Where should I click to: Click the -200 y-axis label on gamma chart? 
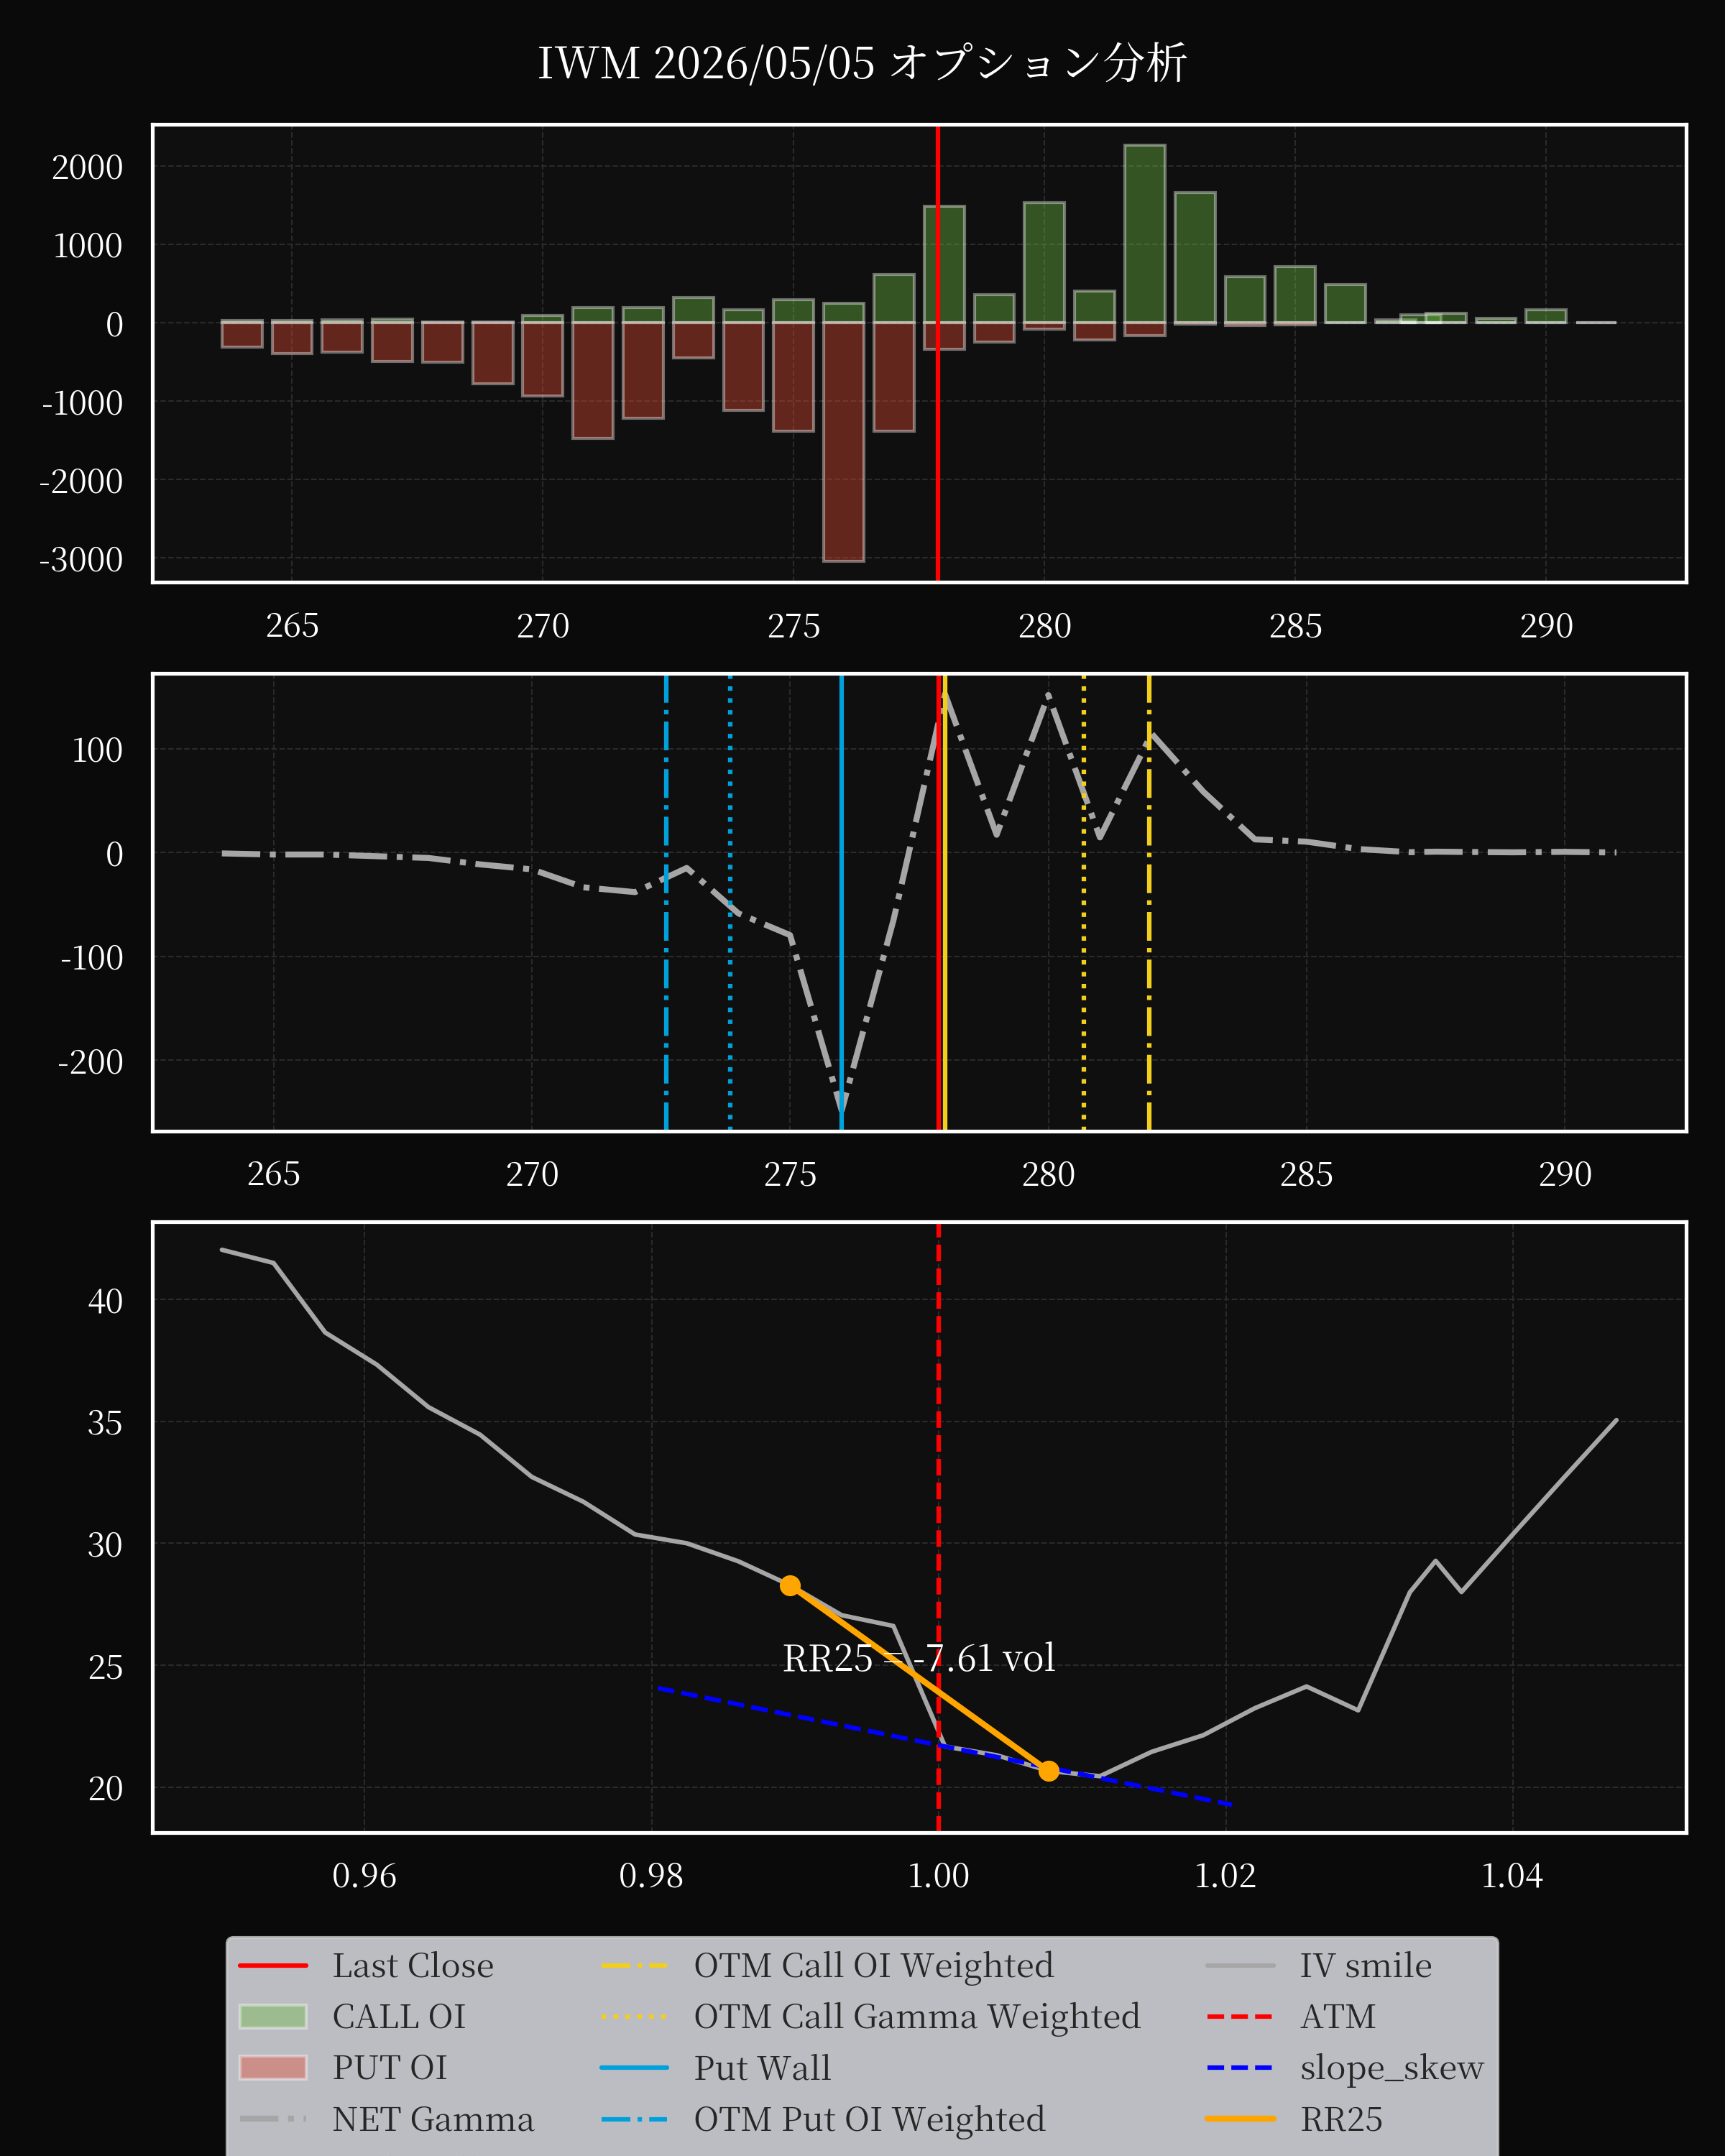point(90,1061)
